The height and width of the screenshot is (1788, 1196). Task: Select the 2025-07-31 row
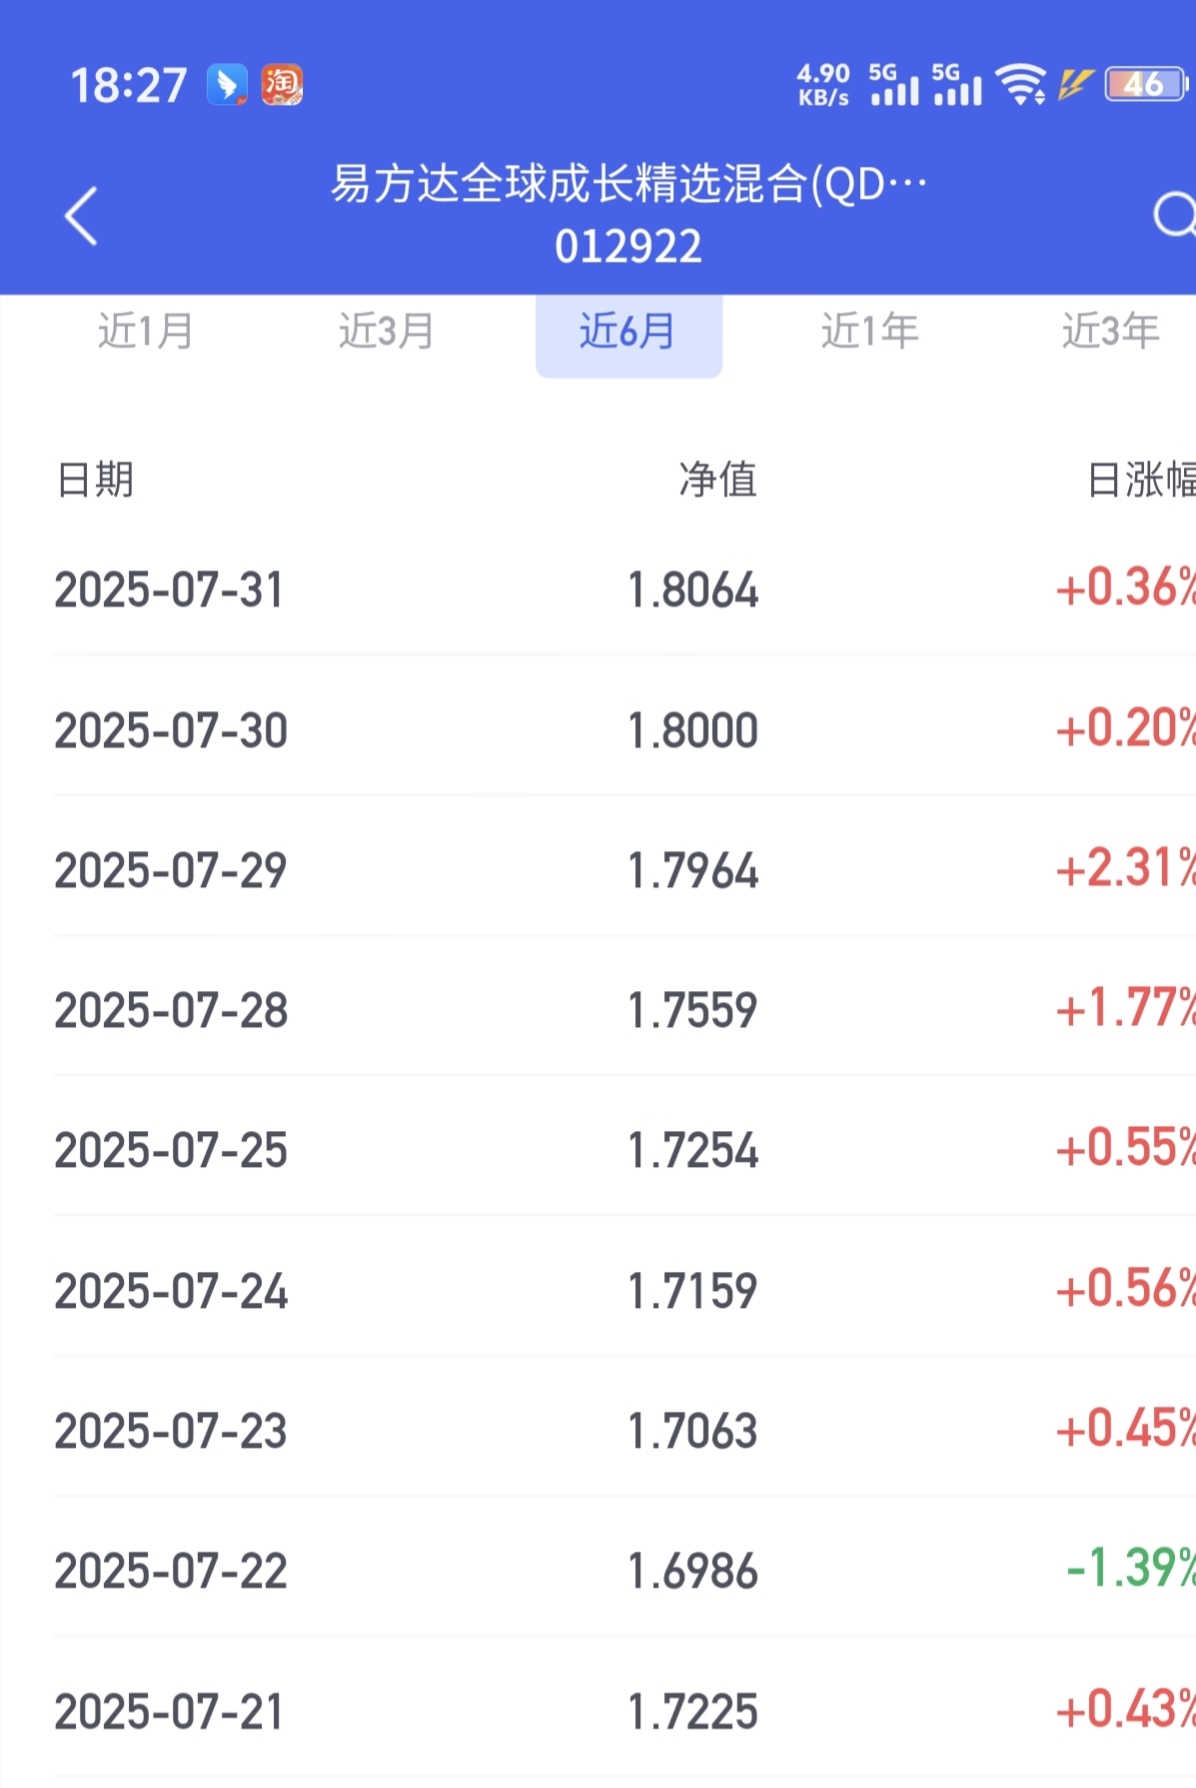click(x=625, y=589)
